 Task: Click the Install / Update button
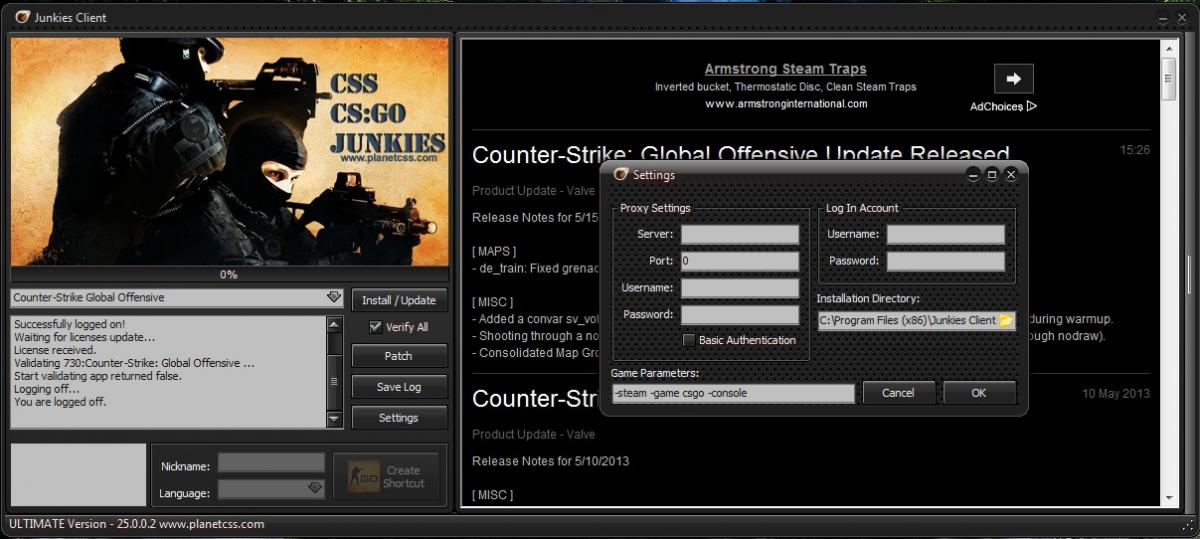click(x=399, y=300)
